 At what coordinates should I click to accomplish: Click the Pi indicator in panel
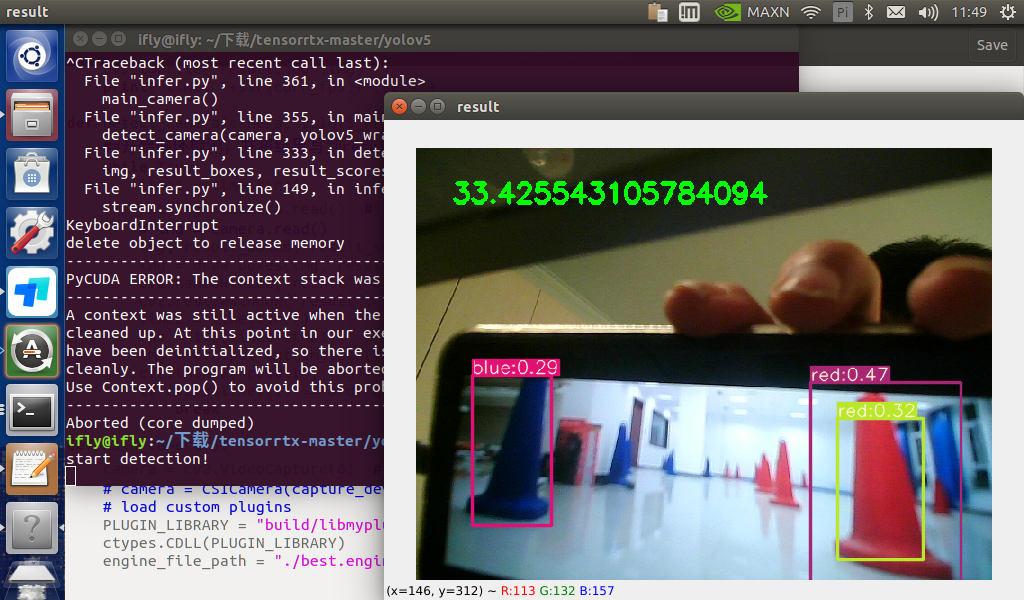pos(842,12)
